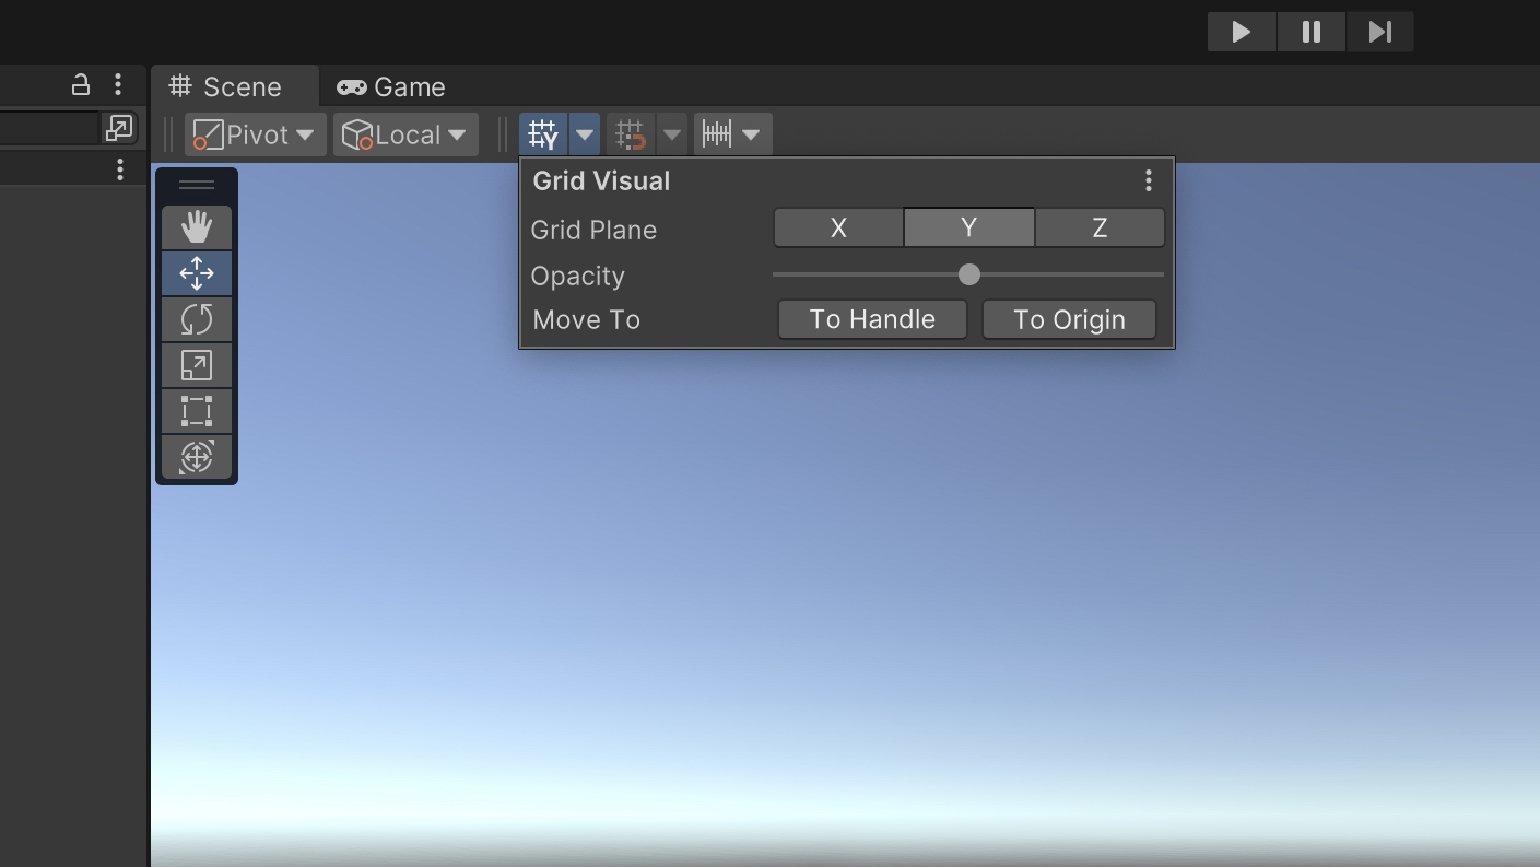Image resolution: width=1540 pixels, height=867 pixels.
Task: Toggle the scene grid visibility
Action: pos(543,134)
